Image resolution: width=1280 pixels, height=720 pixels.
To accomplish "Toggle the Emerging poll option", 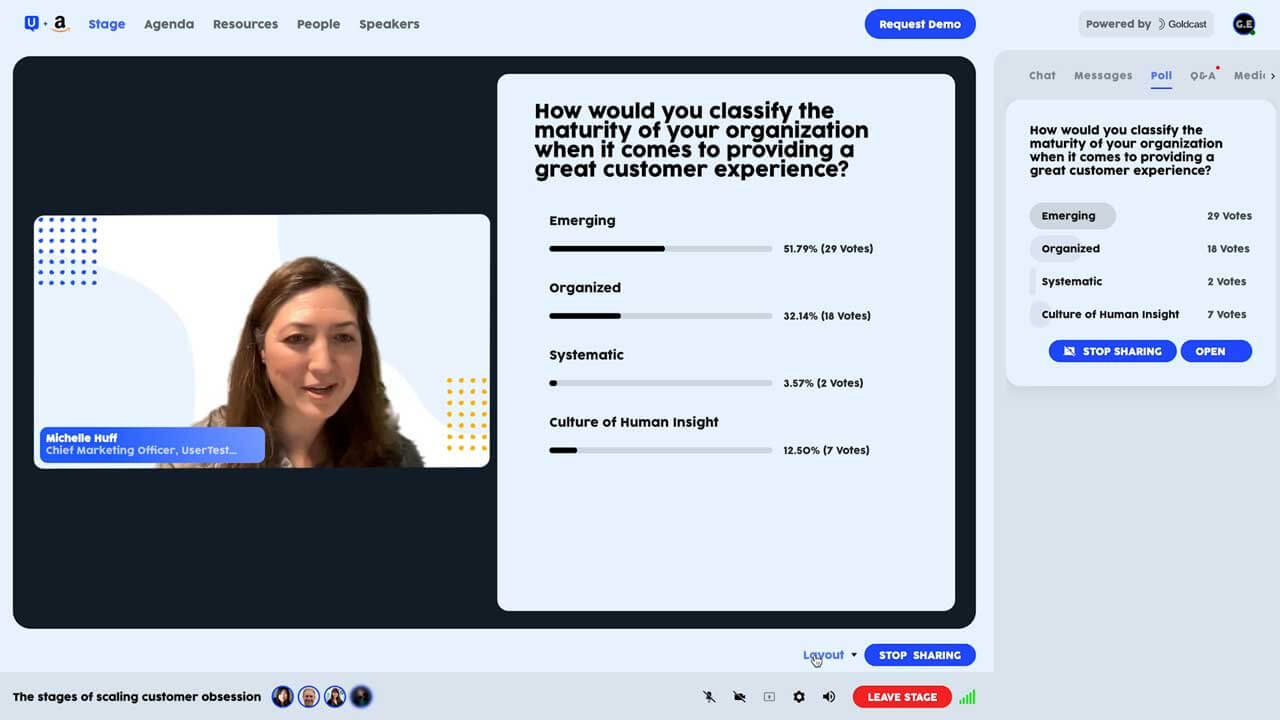I will (x=1072, y=215).
